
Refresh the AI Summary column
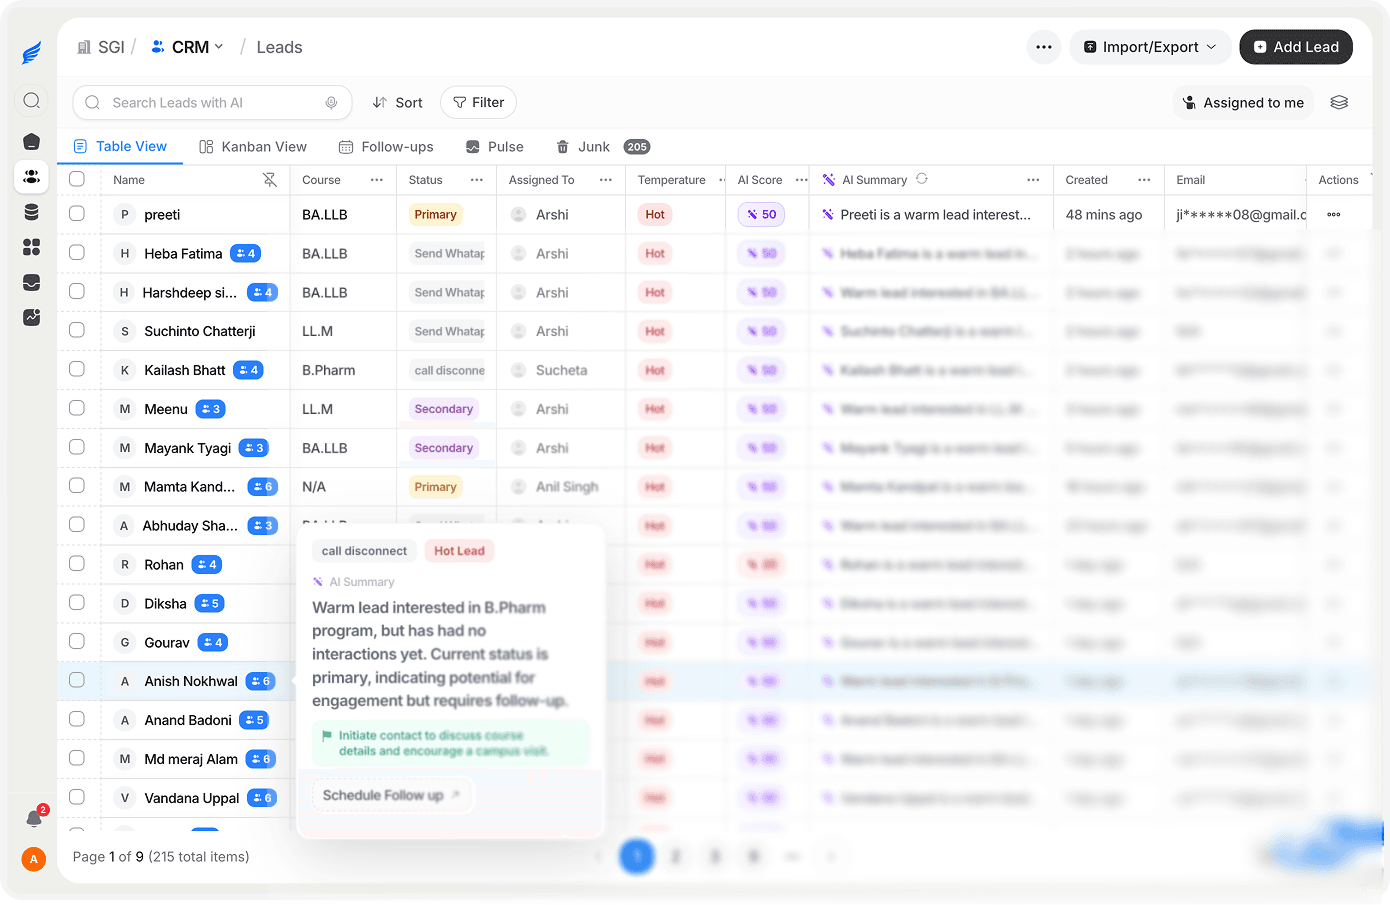click(x=922, y=179)
